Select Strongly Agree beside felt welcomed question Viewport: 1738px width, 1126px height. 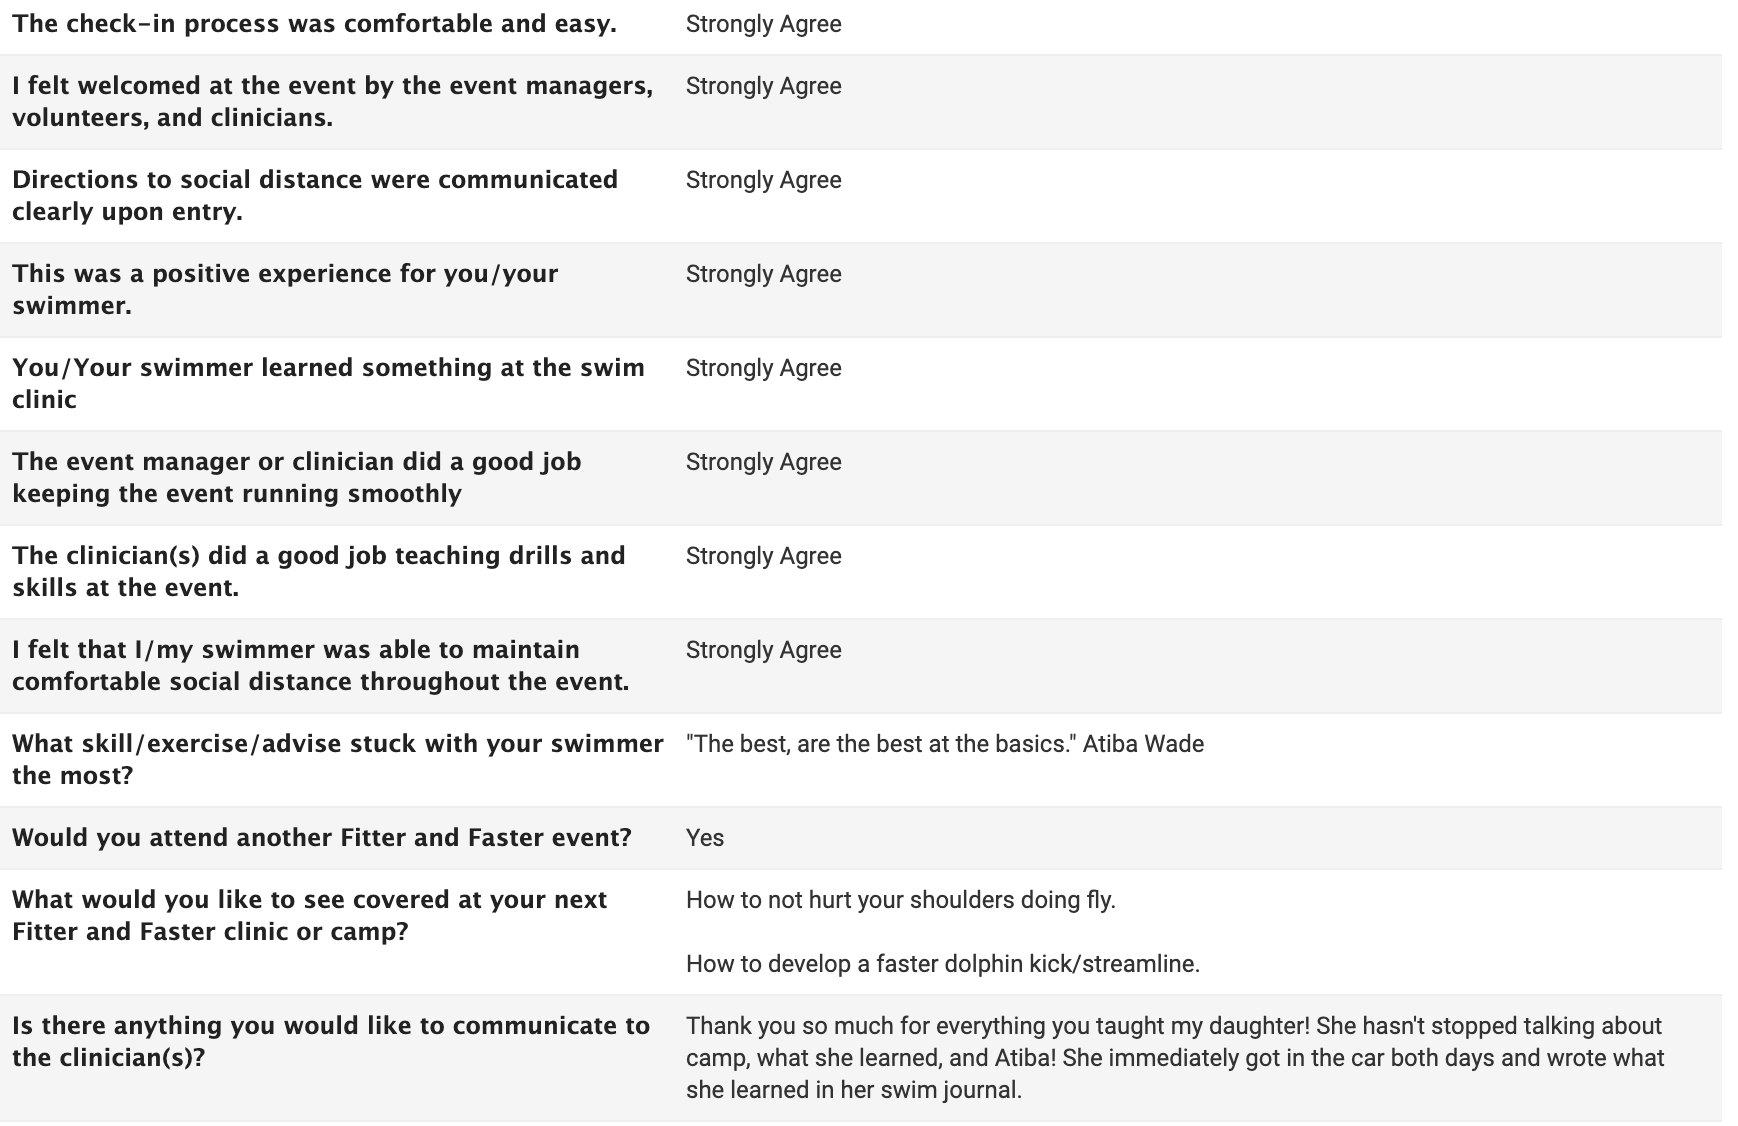click(763, 86)
